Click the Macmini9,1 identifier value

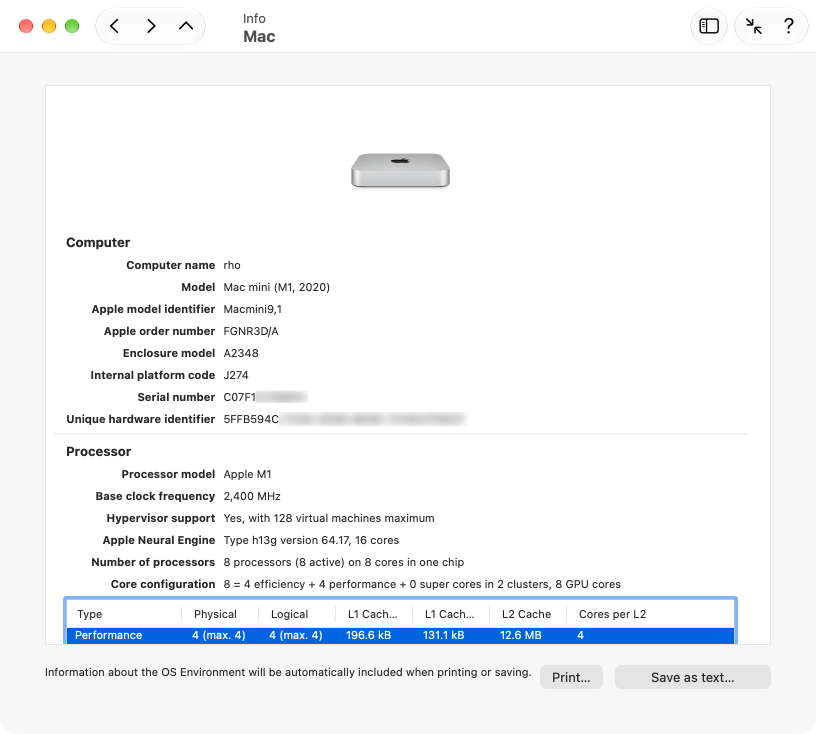[252, 309]
